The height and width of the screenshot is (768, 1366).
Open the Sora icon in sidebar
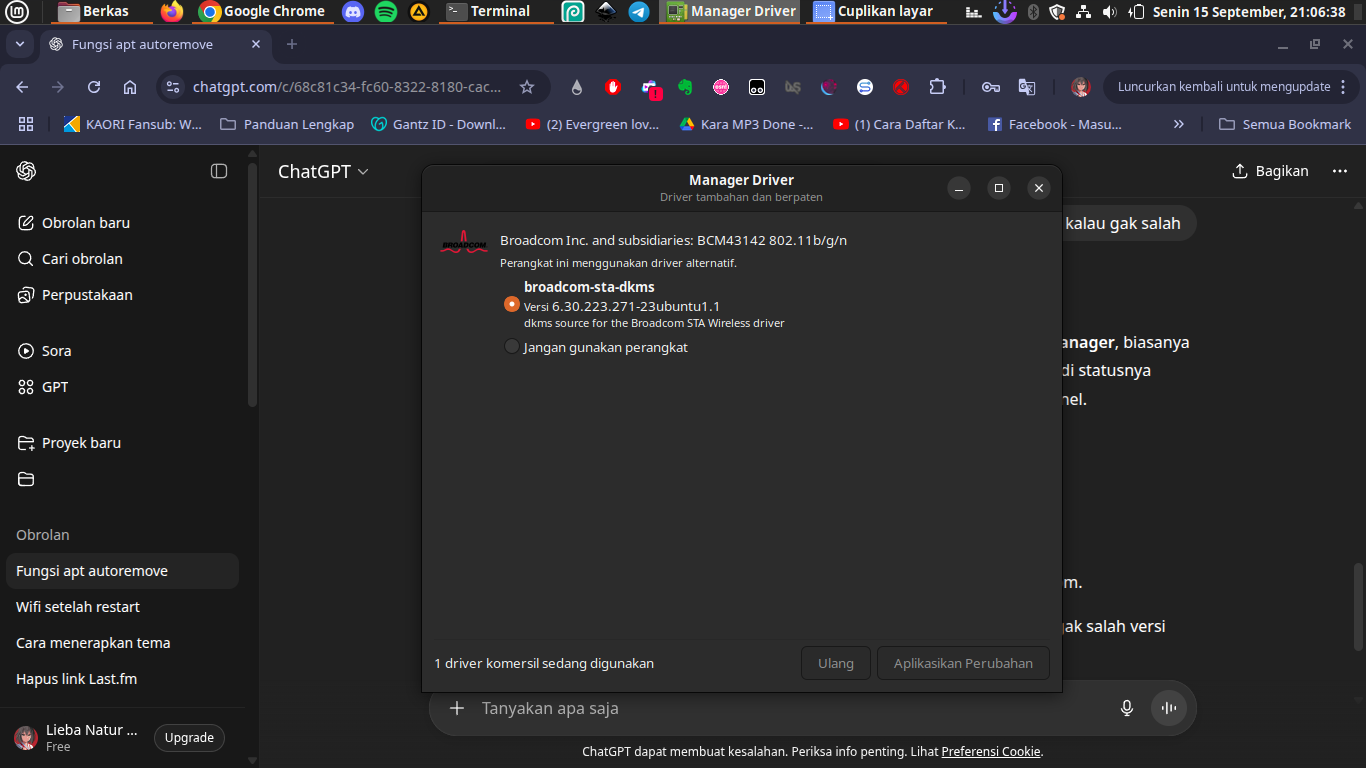click(26, 351)
